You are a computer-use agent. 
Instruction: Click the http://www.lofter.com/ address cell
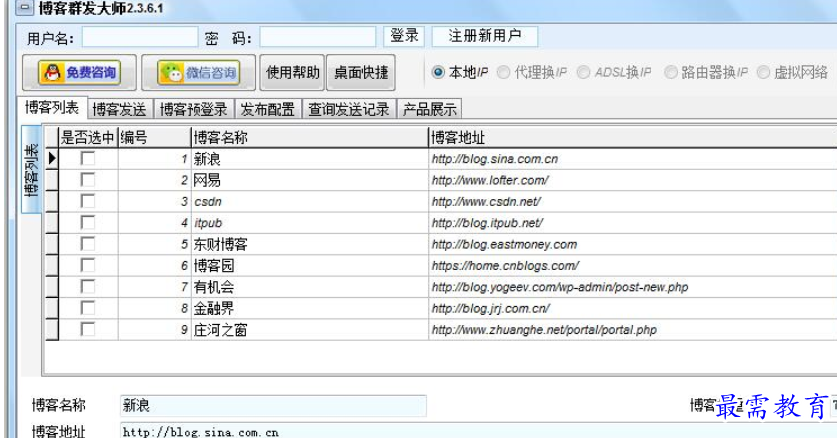coord(633,180)
